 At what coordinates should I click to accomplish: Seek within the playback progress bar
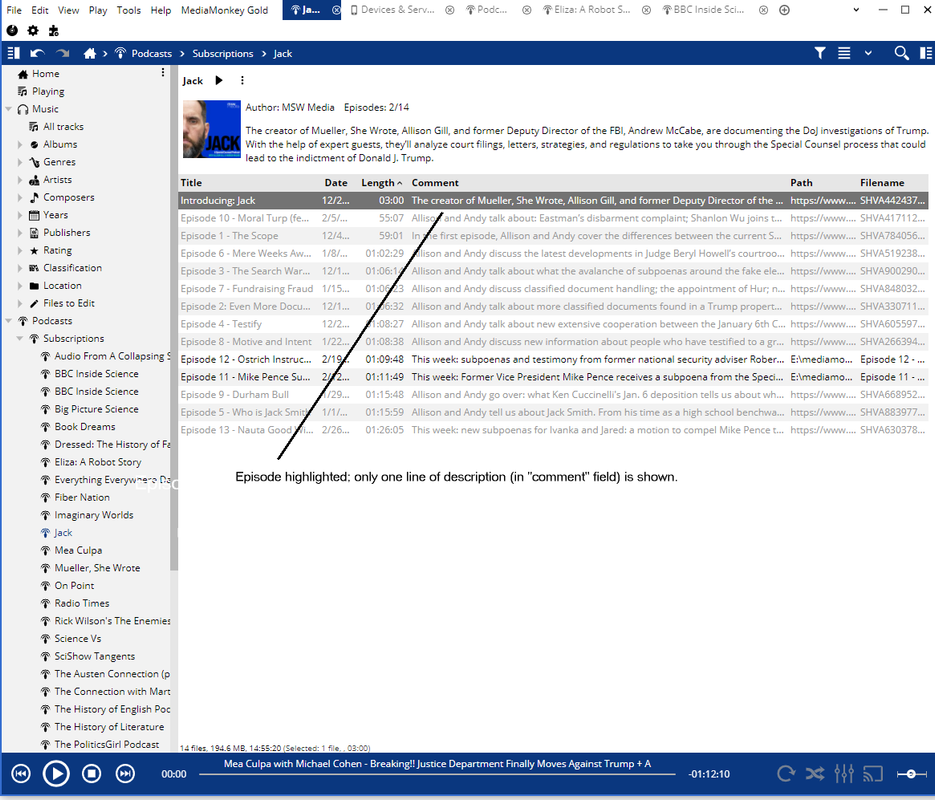click(x=437, y=774)
